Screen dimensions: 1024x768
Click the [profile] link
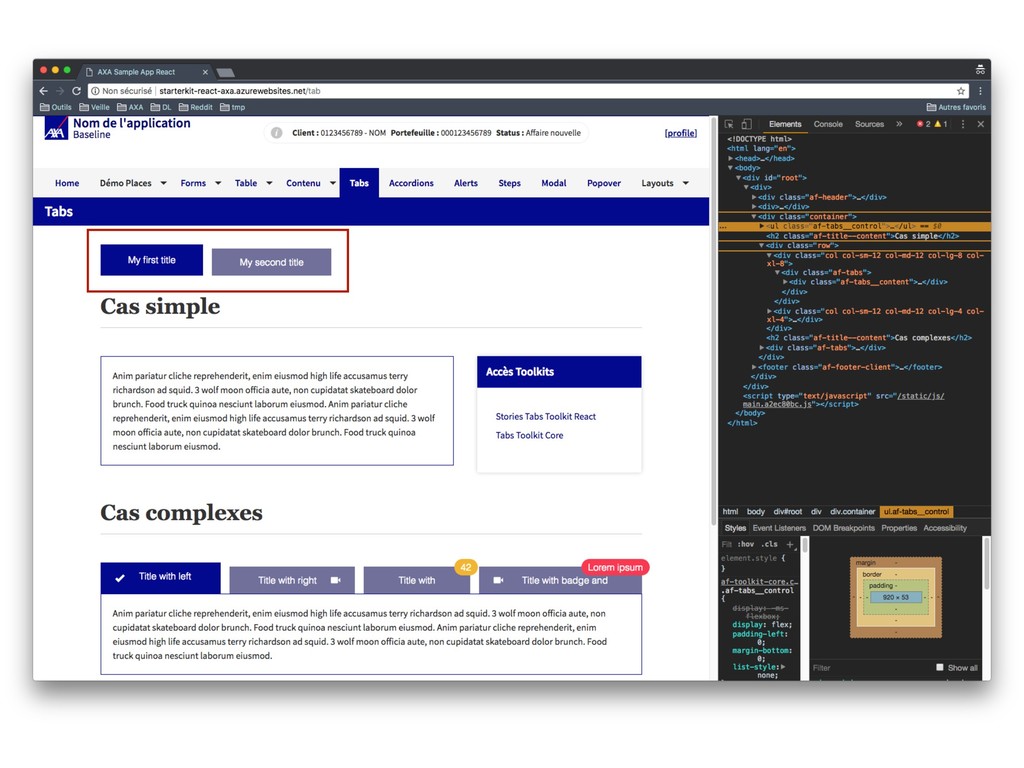click(680, 133)
